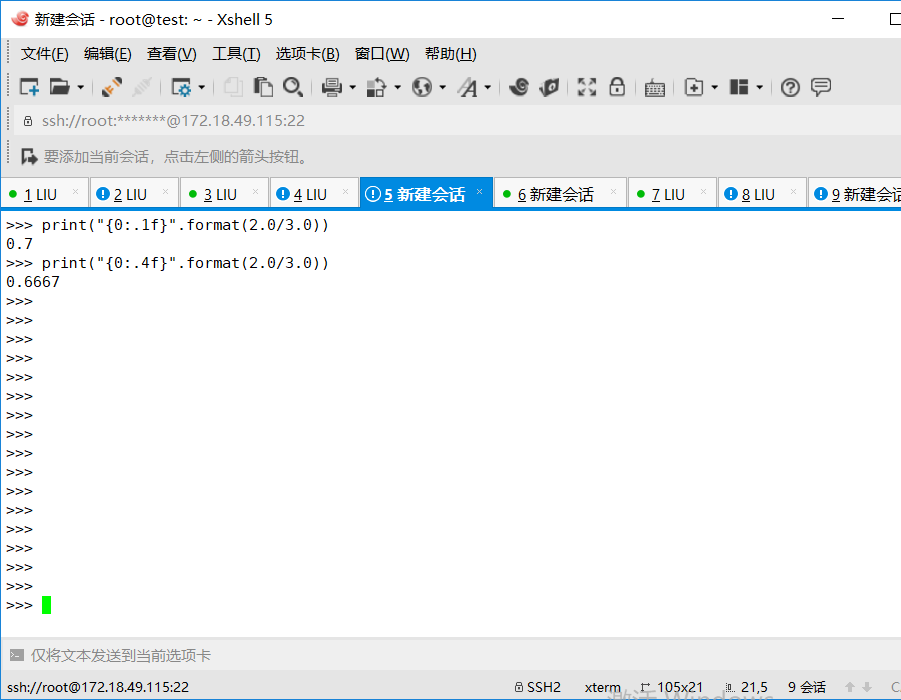Screen dimensions: 901x700
Task: Open the Help question mark icon
Action: pos(790,88)
